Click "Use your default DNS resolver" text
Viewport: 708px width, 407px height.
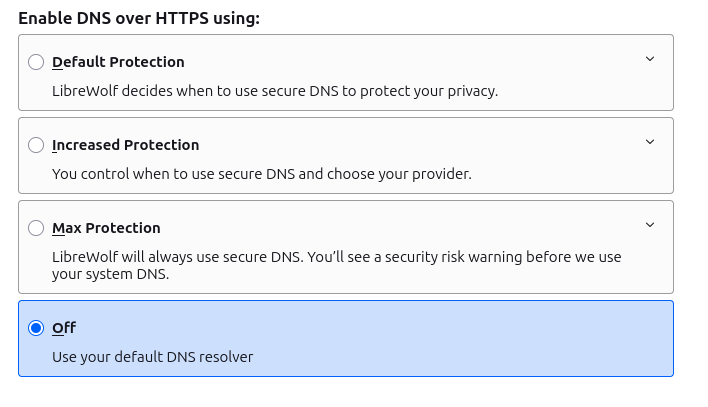(152, 357)
